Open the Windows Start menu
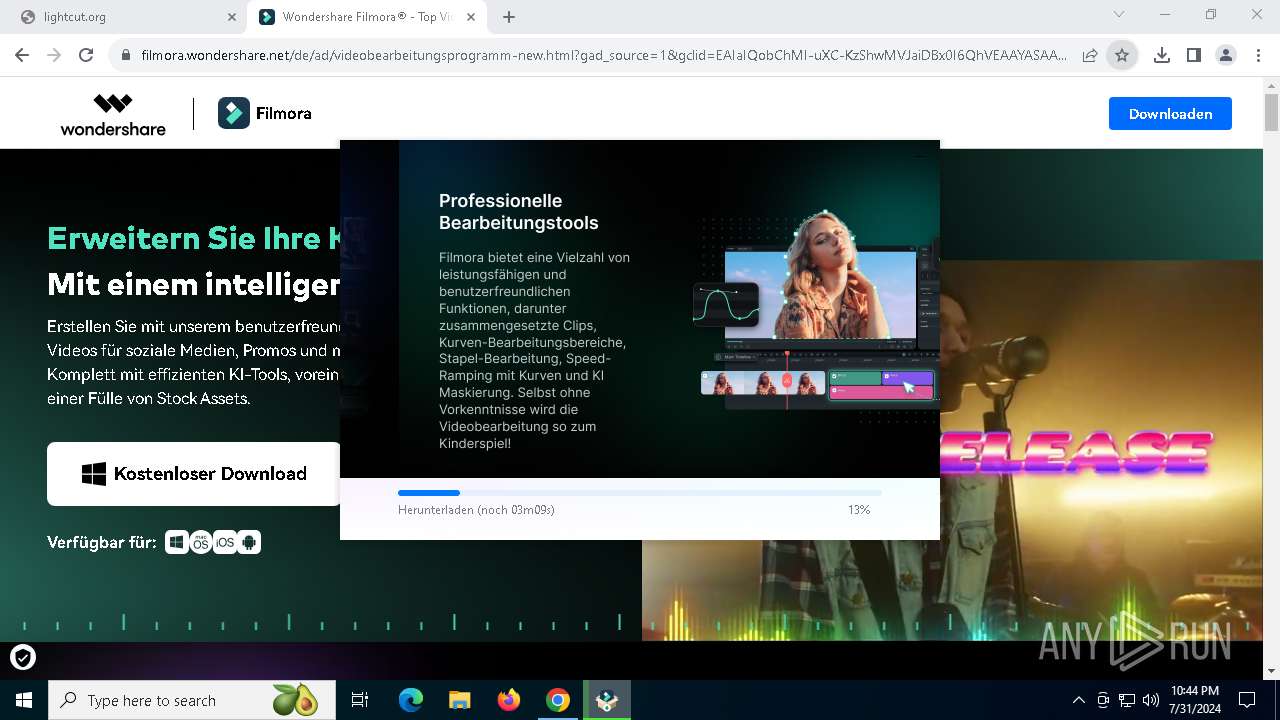Screen dimensions: 1280x720 pyautogui.click(x=24, y=700)
